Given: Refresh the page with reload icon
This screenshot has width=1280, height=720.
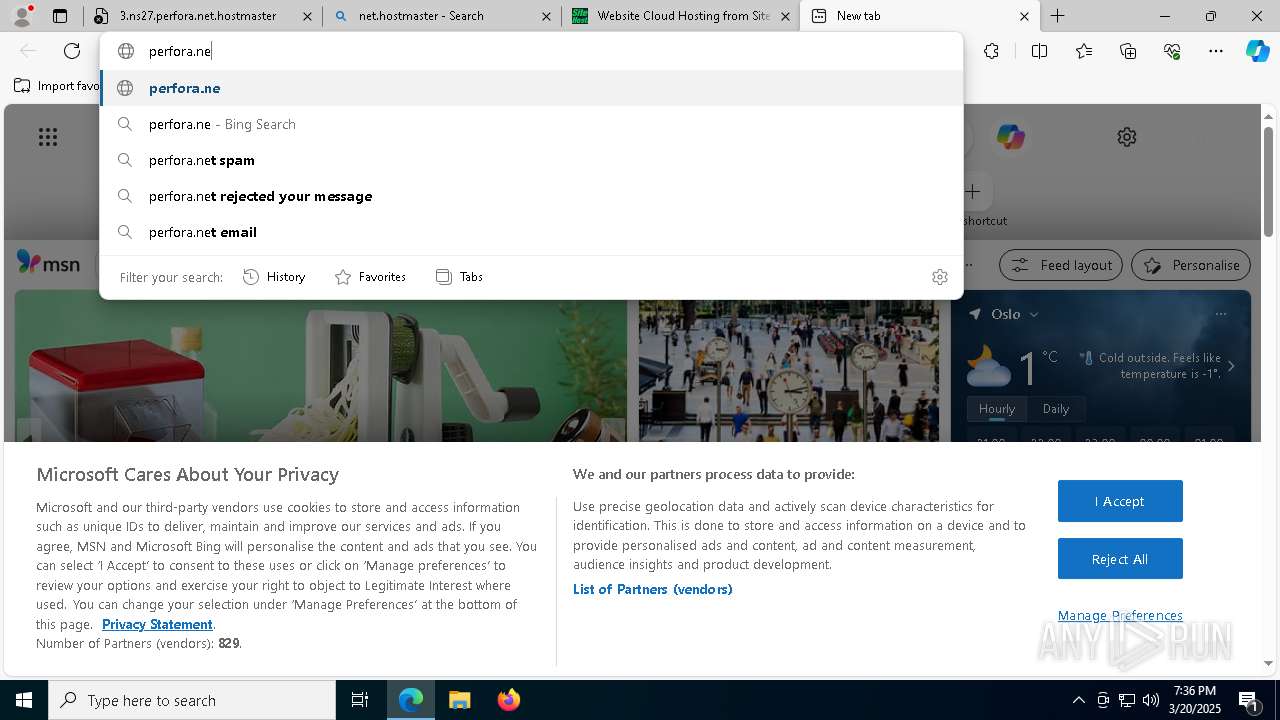Looking at the screenshot, I should (72, 51).
